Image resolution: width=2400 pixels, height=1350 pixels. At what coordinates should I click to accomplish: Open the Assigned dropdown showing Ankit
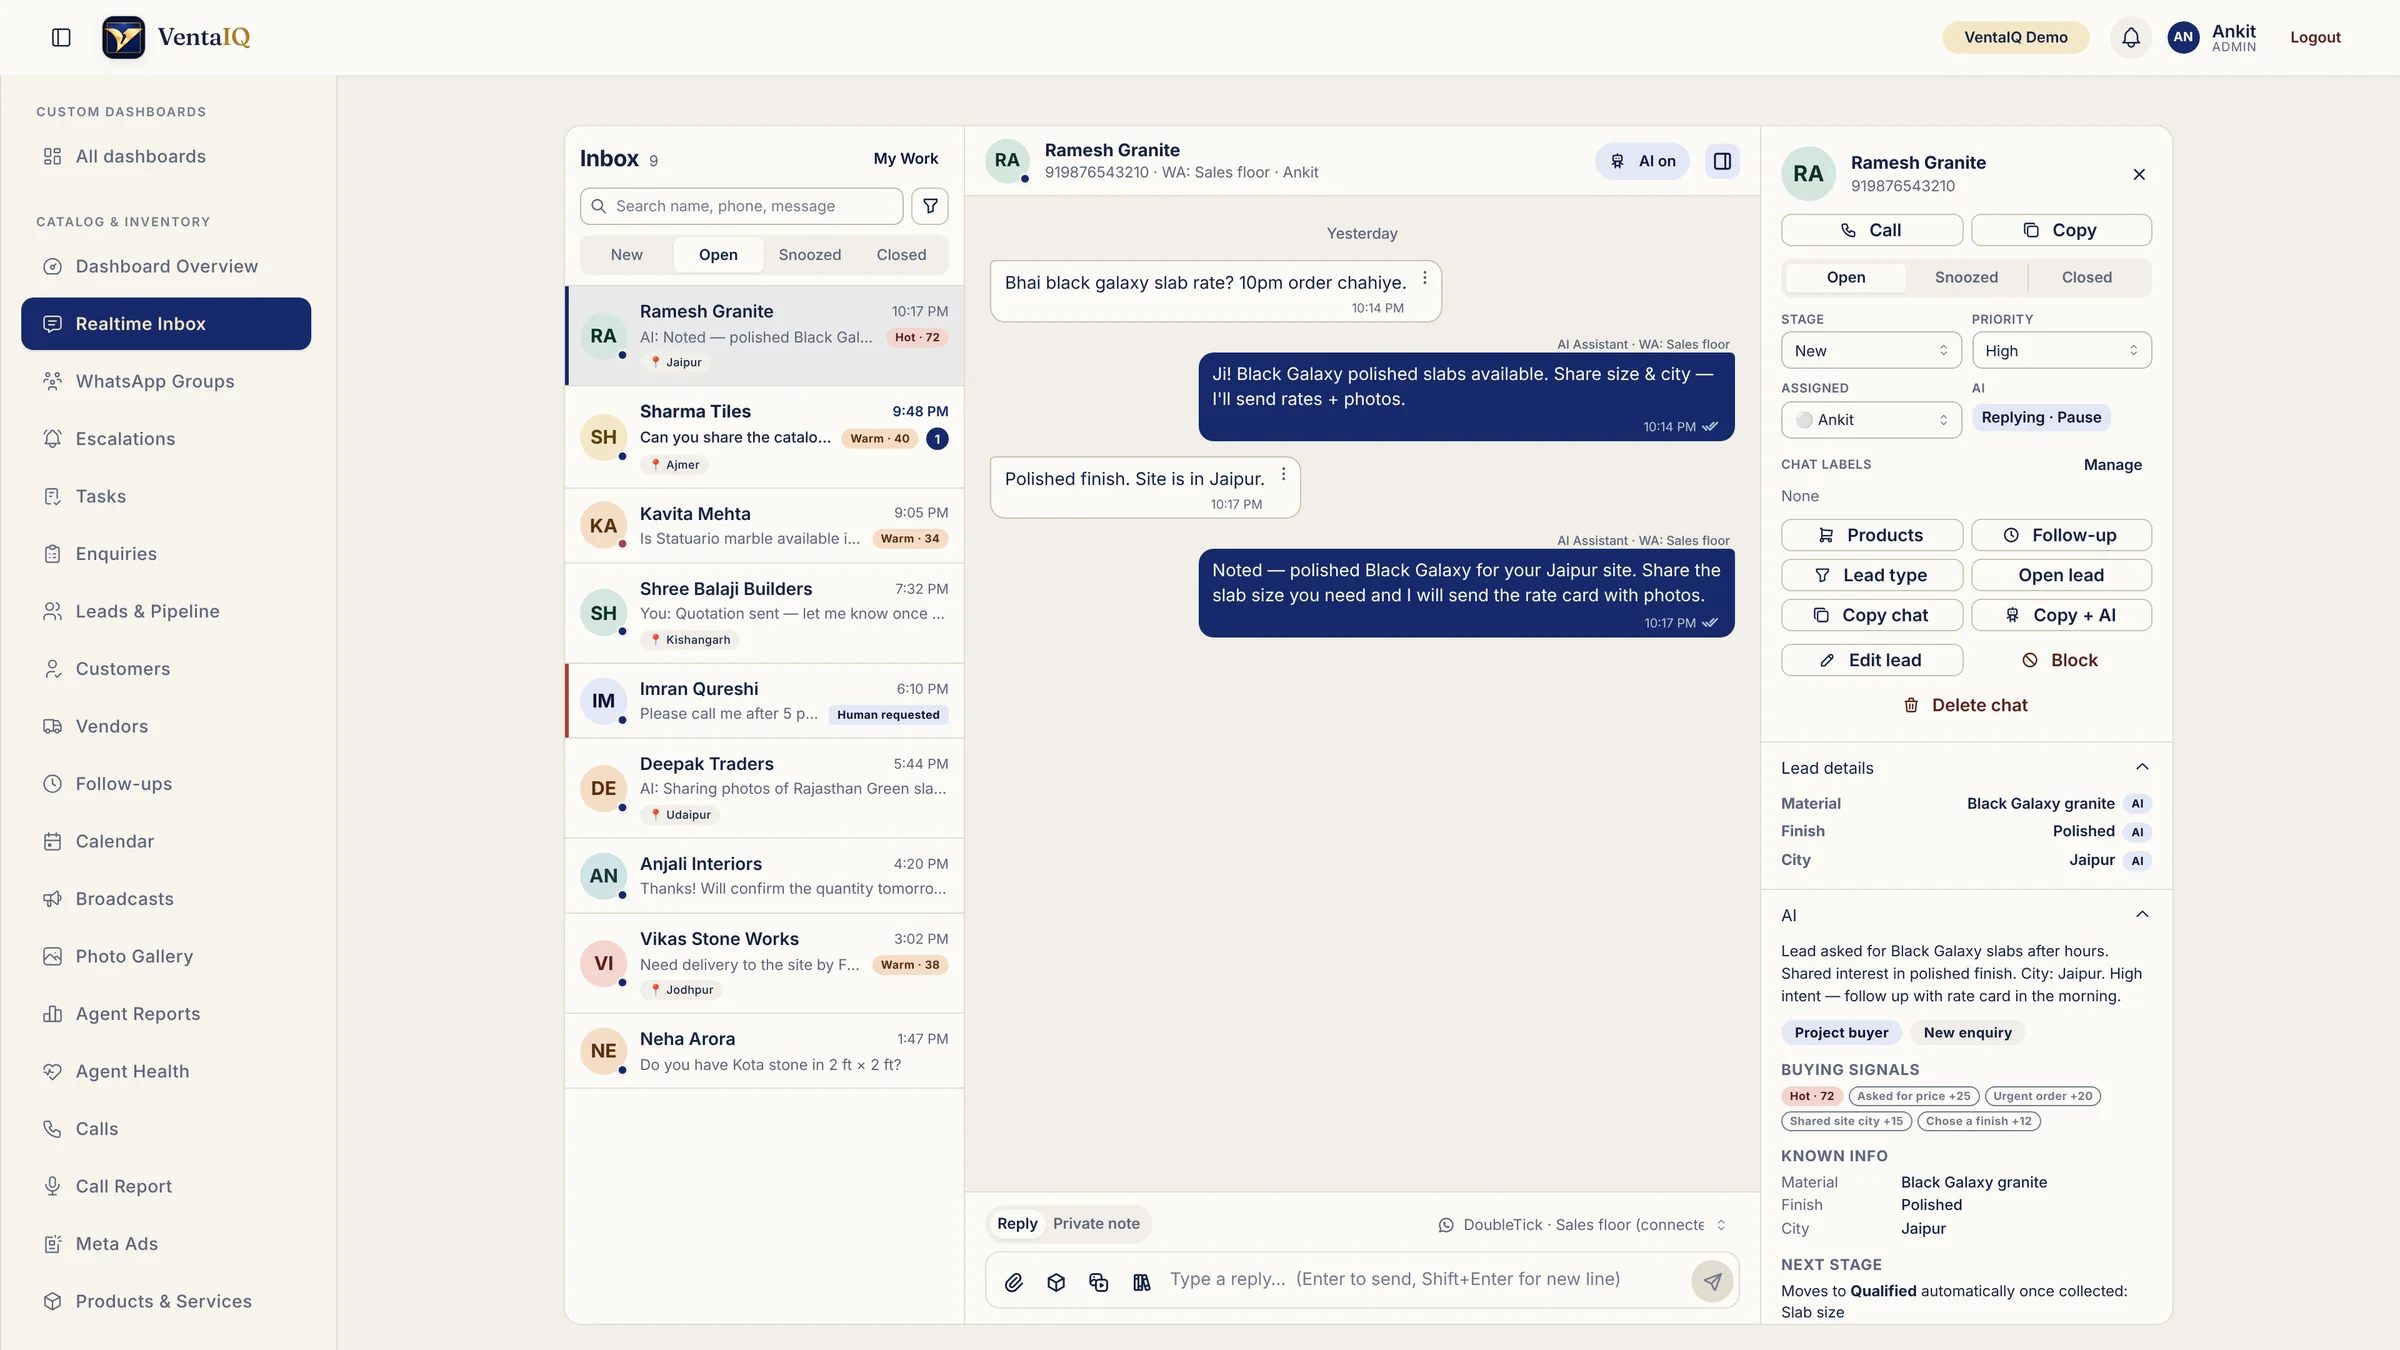point(1871,420)
